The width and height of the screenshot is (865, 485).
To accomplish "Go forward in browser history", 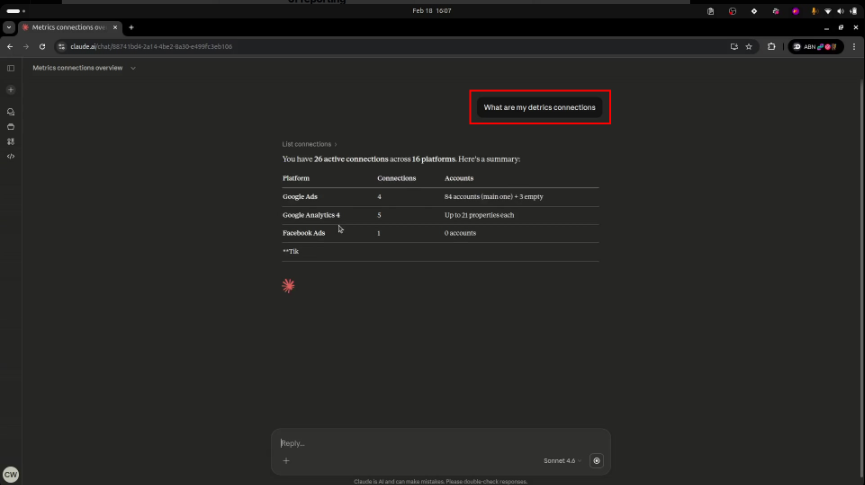I will [x=26, y=47].
